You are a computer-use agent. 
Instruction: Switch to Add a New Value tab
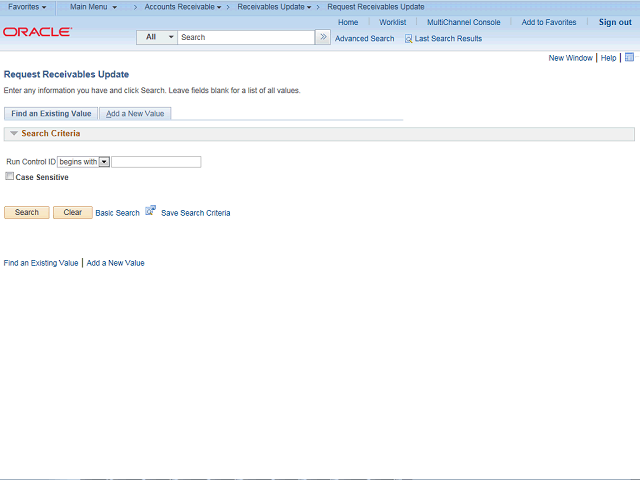coord(135,113)
